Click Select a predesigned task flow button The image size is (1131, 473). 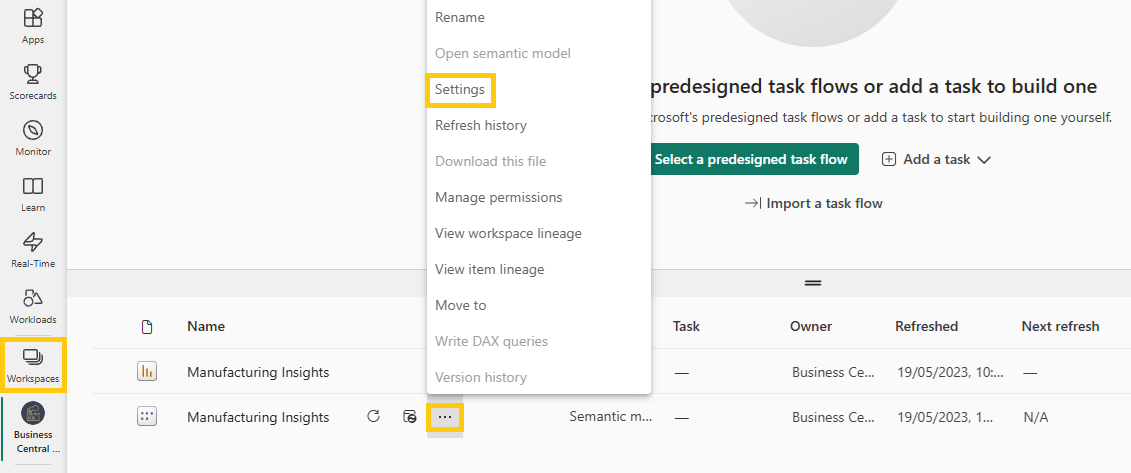(x=751, y=159)
